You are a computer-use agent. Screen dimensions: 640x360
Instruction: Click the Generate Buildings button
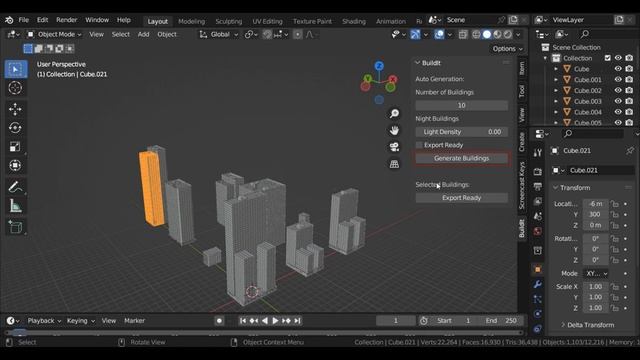pyautogui.click(x=462, y=158)
